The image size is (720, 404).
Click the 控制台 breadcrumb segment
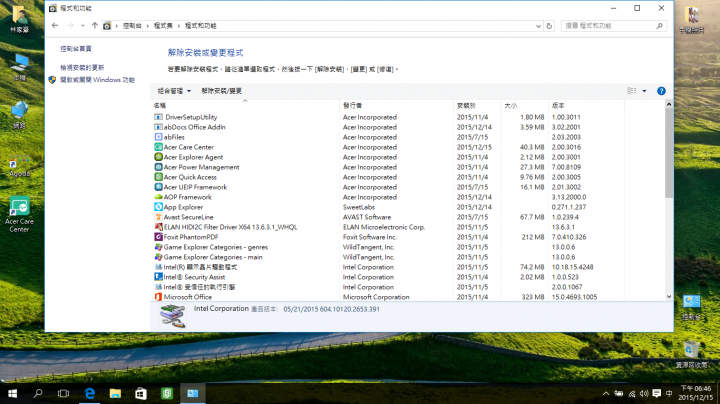pyautogui.click(x=132, y=26)
